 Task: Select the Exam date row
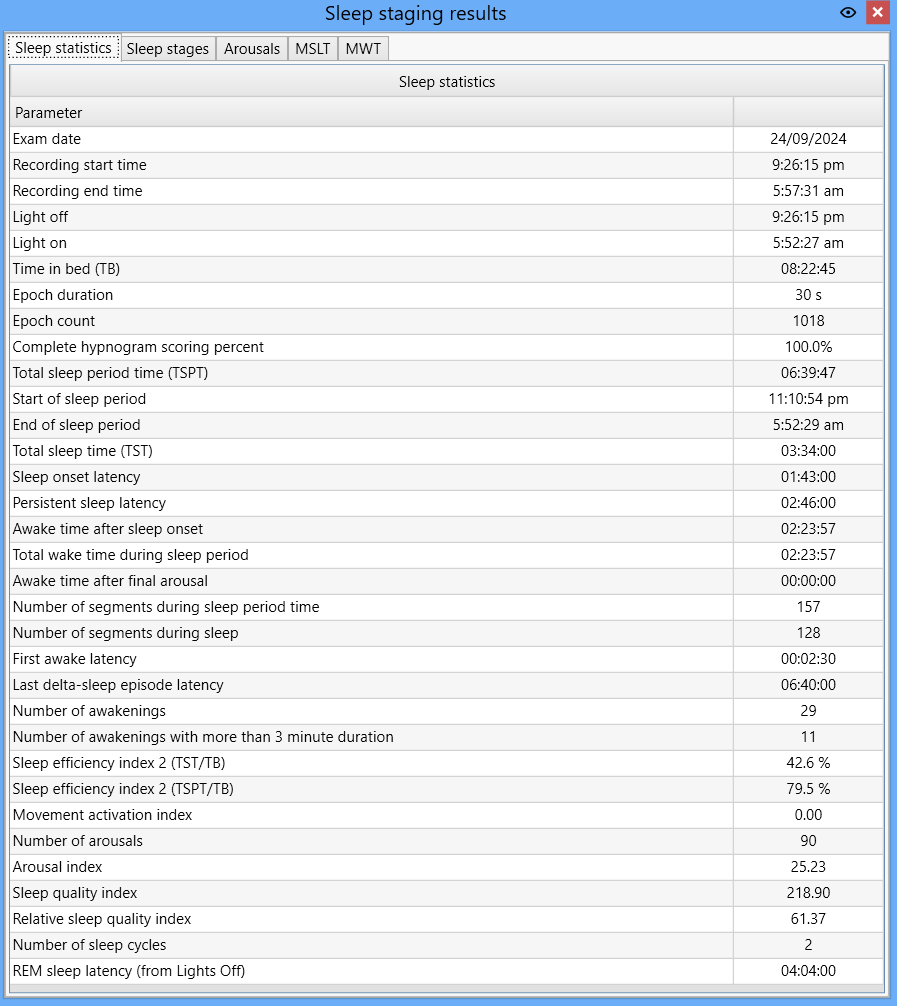[x=447, y=139]
